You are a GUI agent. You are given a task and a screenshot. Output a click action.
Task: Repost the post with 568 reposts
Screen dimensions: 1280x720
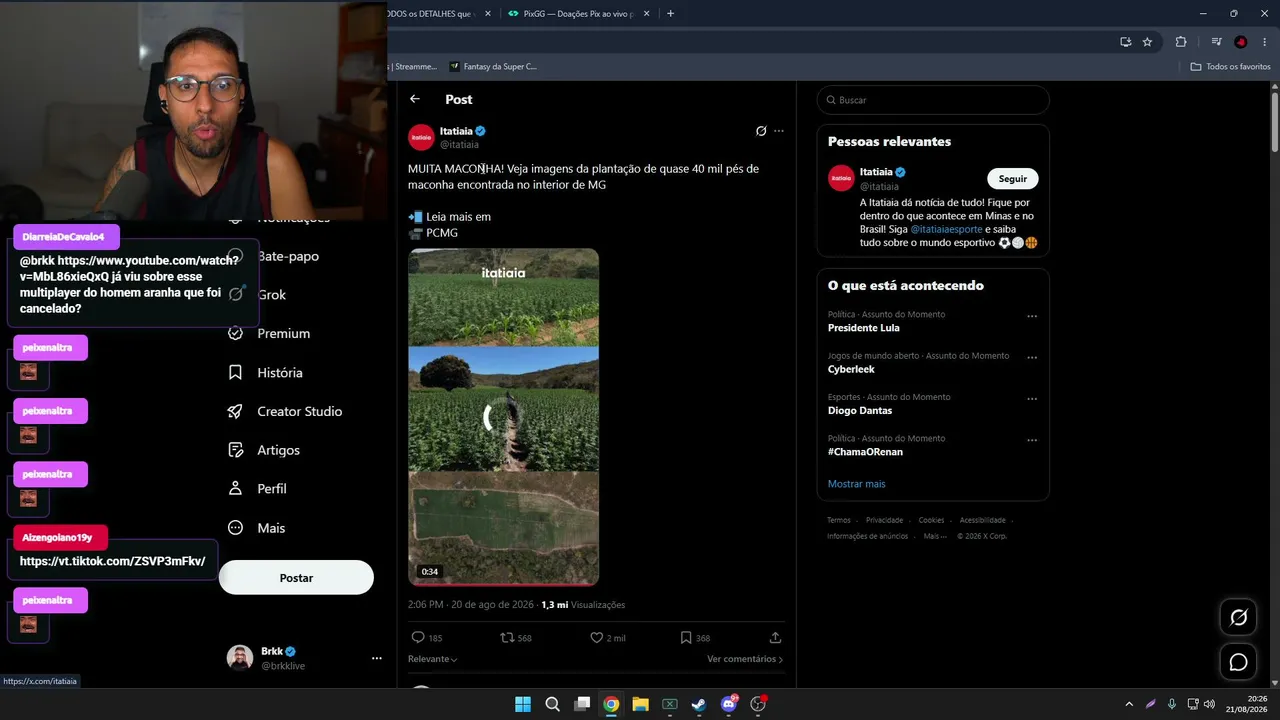tap(507, 637)
